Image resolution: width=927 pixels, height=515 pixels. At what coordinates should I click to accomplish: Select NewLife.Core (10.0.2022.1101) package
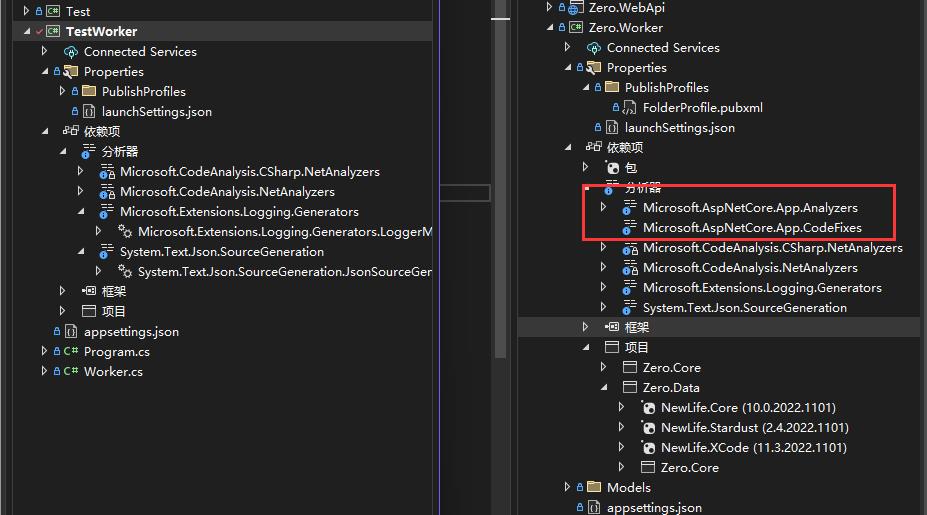(748, 408)
